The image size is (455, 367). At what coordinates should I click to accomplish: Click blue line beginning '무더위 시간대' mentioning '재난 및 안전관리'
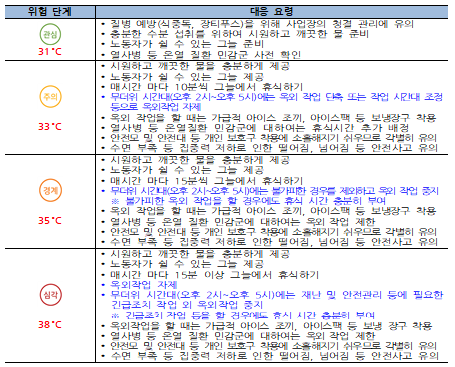(x=277, y=295)
